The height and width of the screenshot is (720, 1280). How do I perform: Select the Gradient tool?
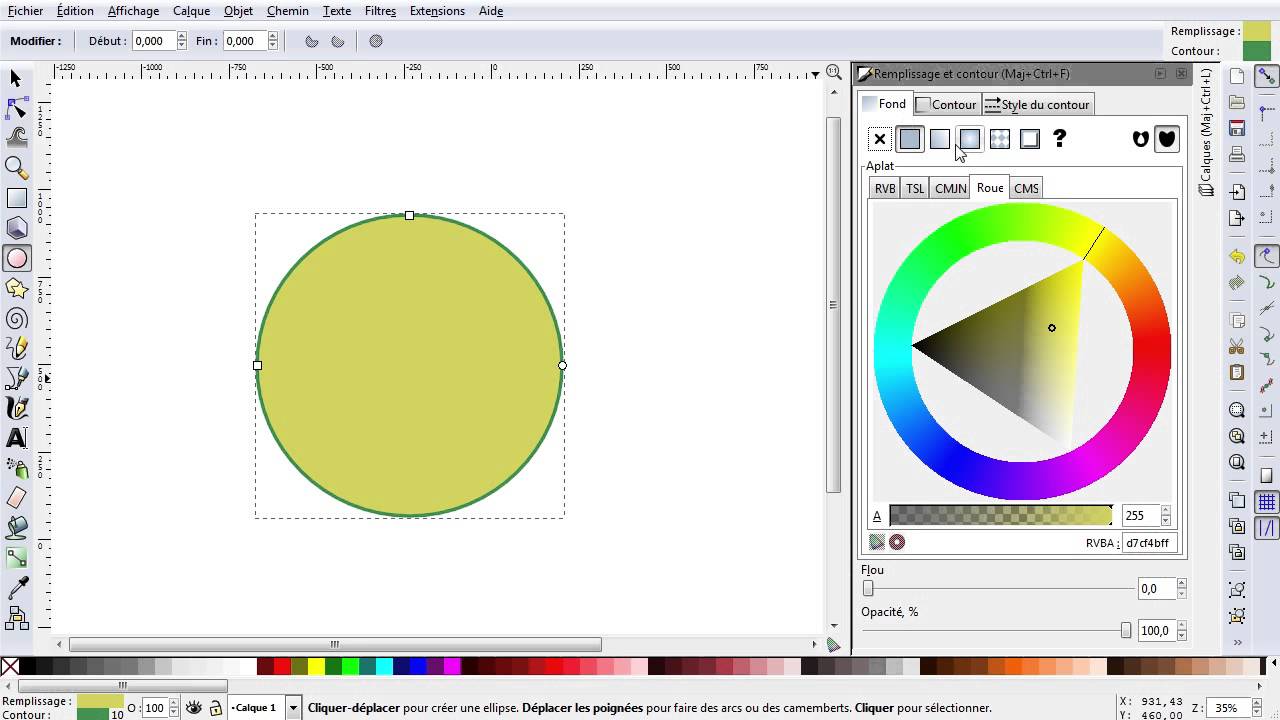point(16,558)
